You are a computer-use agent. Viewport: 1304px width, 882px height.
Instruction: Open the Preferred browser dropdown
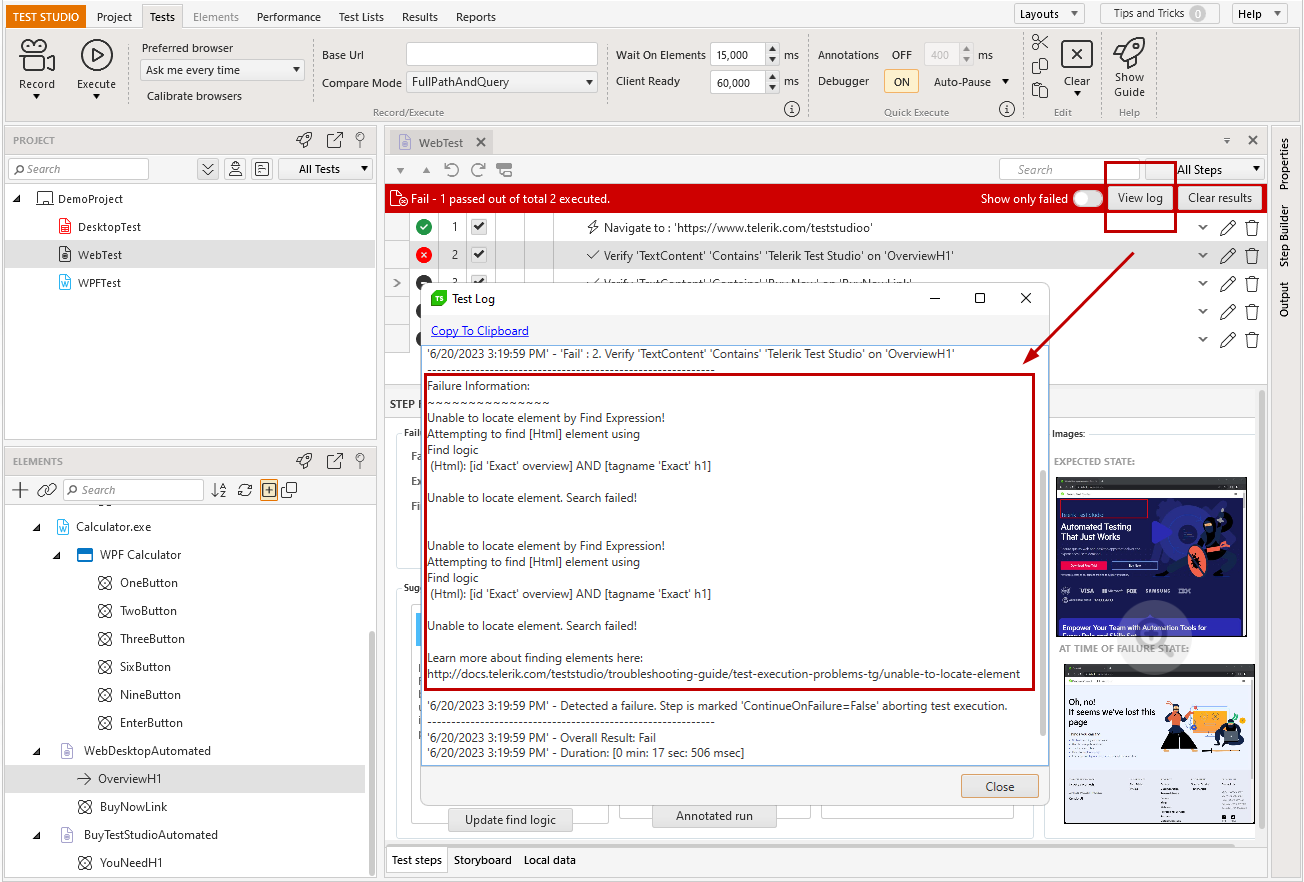tap(222, 70)
